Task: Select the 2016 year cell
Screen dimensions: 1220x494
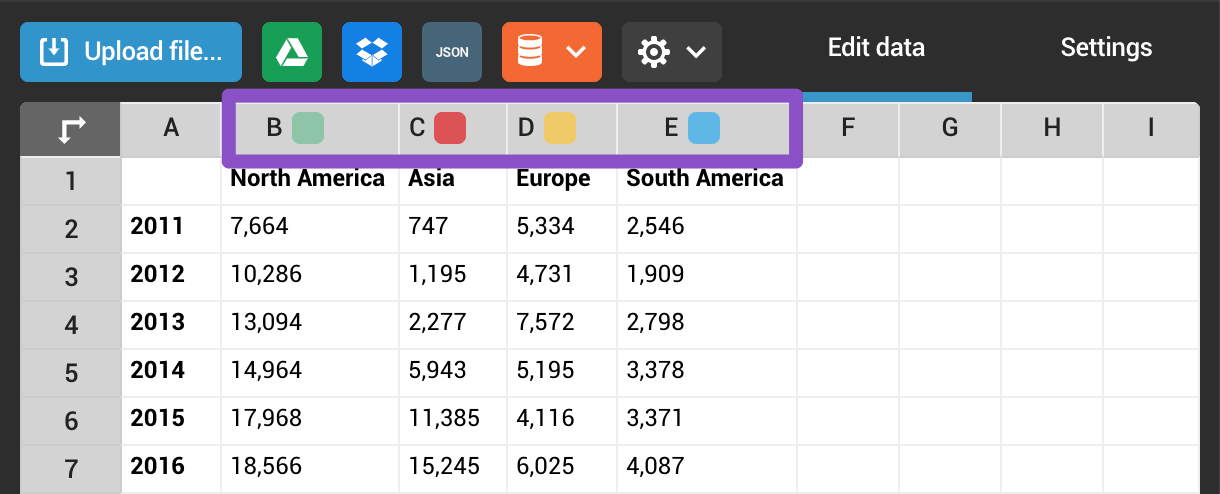Action: coord(171,469)
